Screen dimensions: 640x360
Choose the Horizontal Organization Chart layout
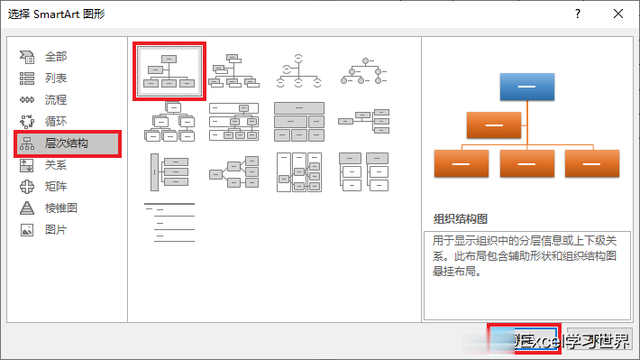point(364,121)
